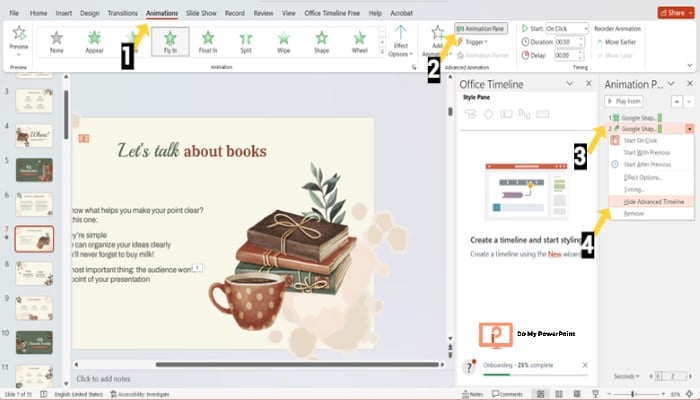Switch to Normal view icon
Viewport: 700px width, 400px height.
pyautogui.click(x=541, y=394)
